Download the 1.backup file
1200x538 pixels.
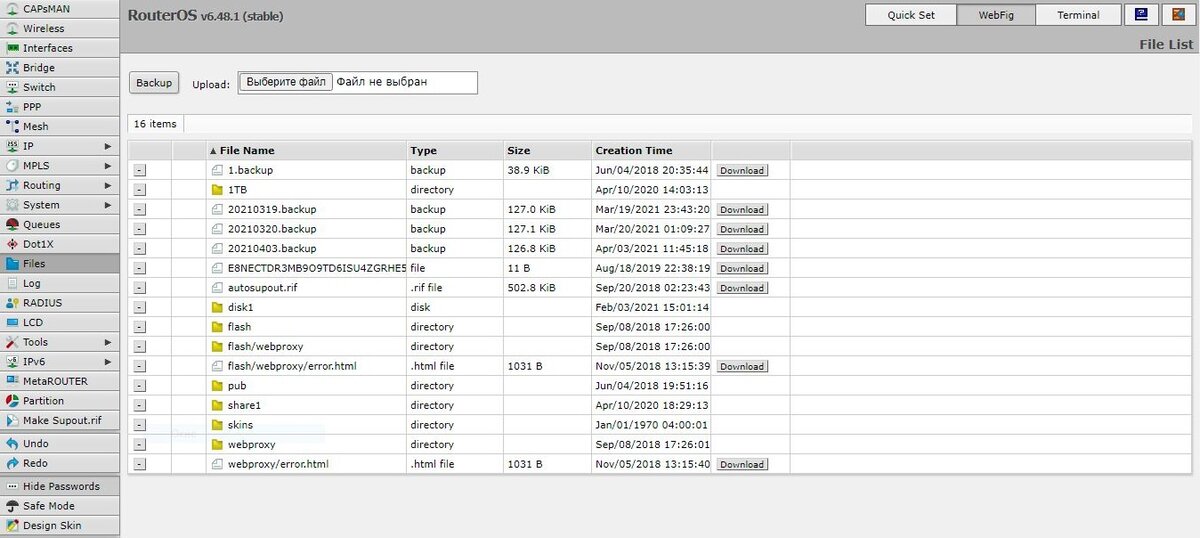tap(742, 171)
